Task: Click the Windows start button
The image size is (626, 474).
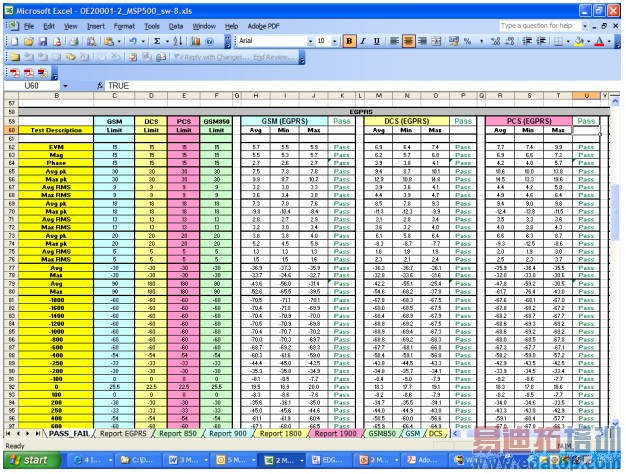Action: pos(30,460)
